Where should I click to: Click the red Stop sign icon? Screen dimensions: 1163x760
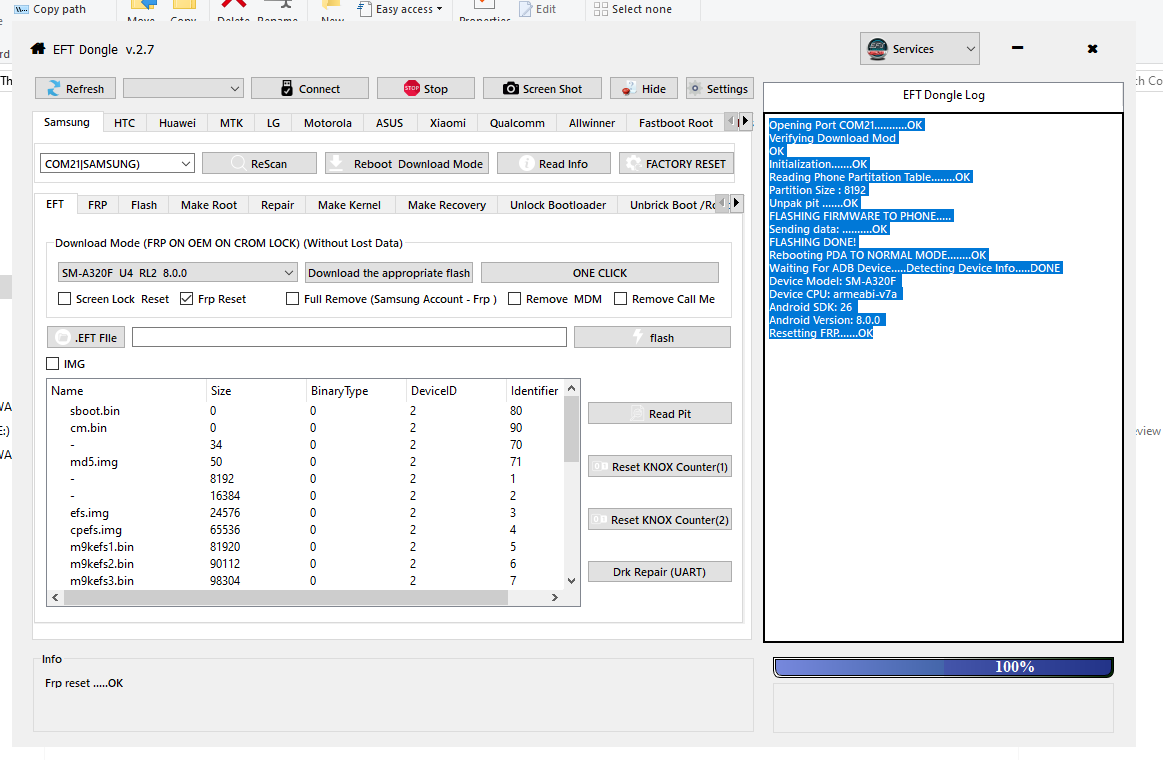tap(412, 88)
